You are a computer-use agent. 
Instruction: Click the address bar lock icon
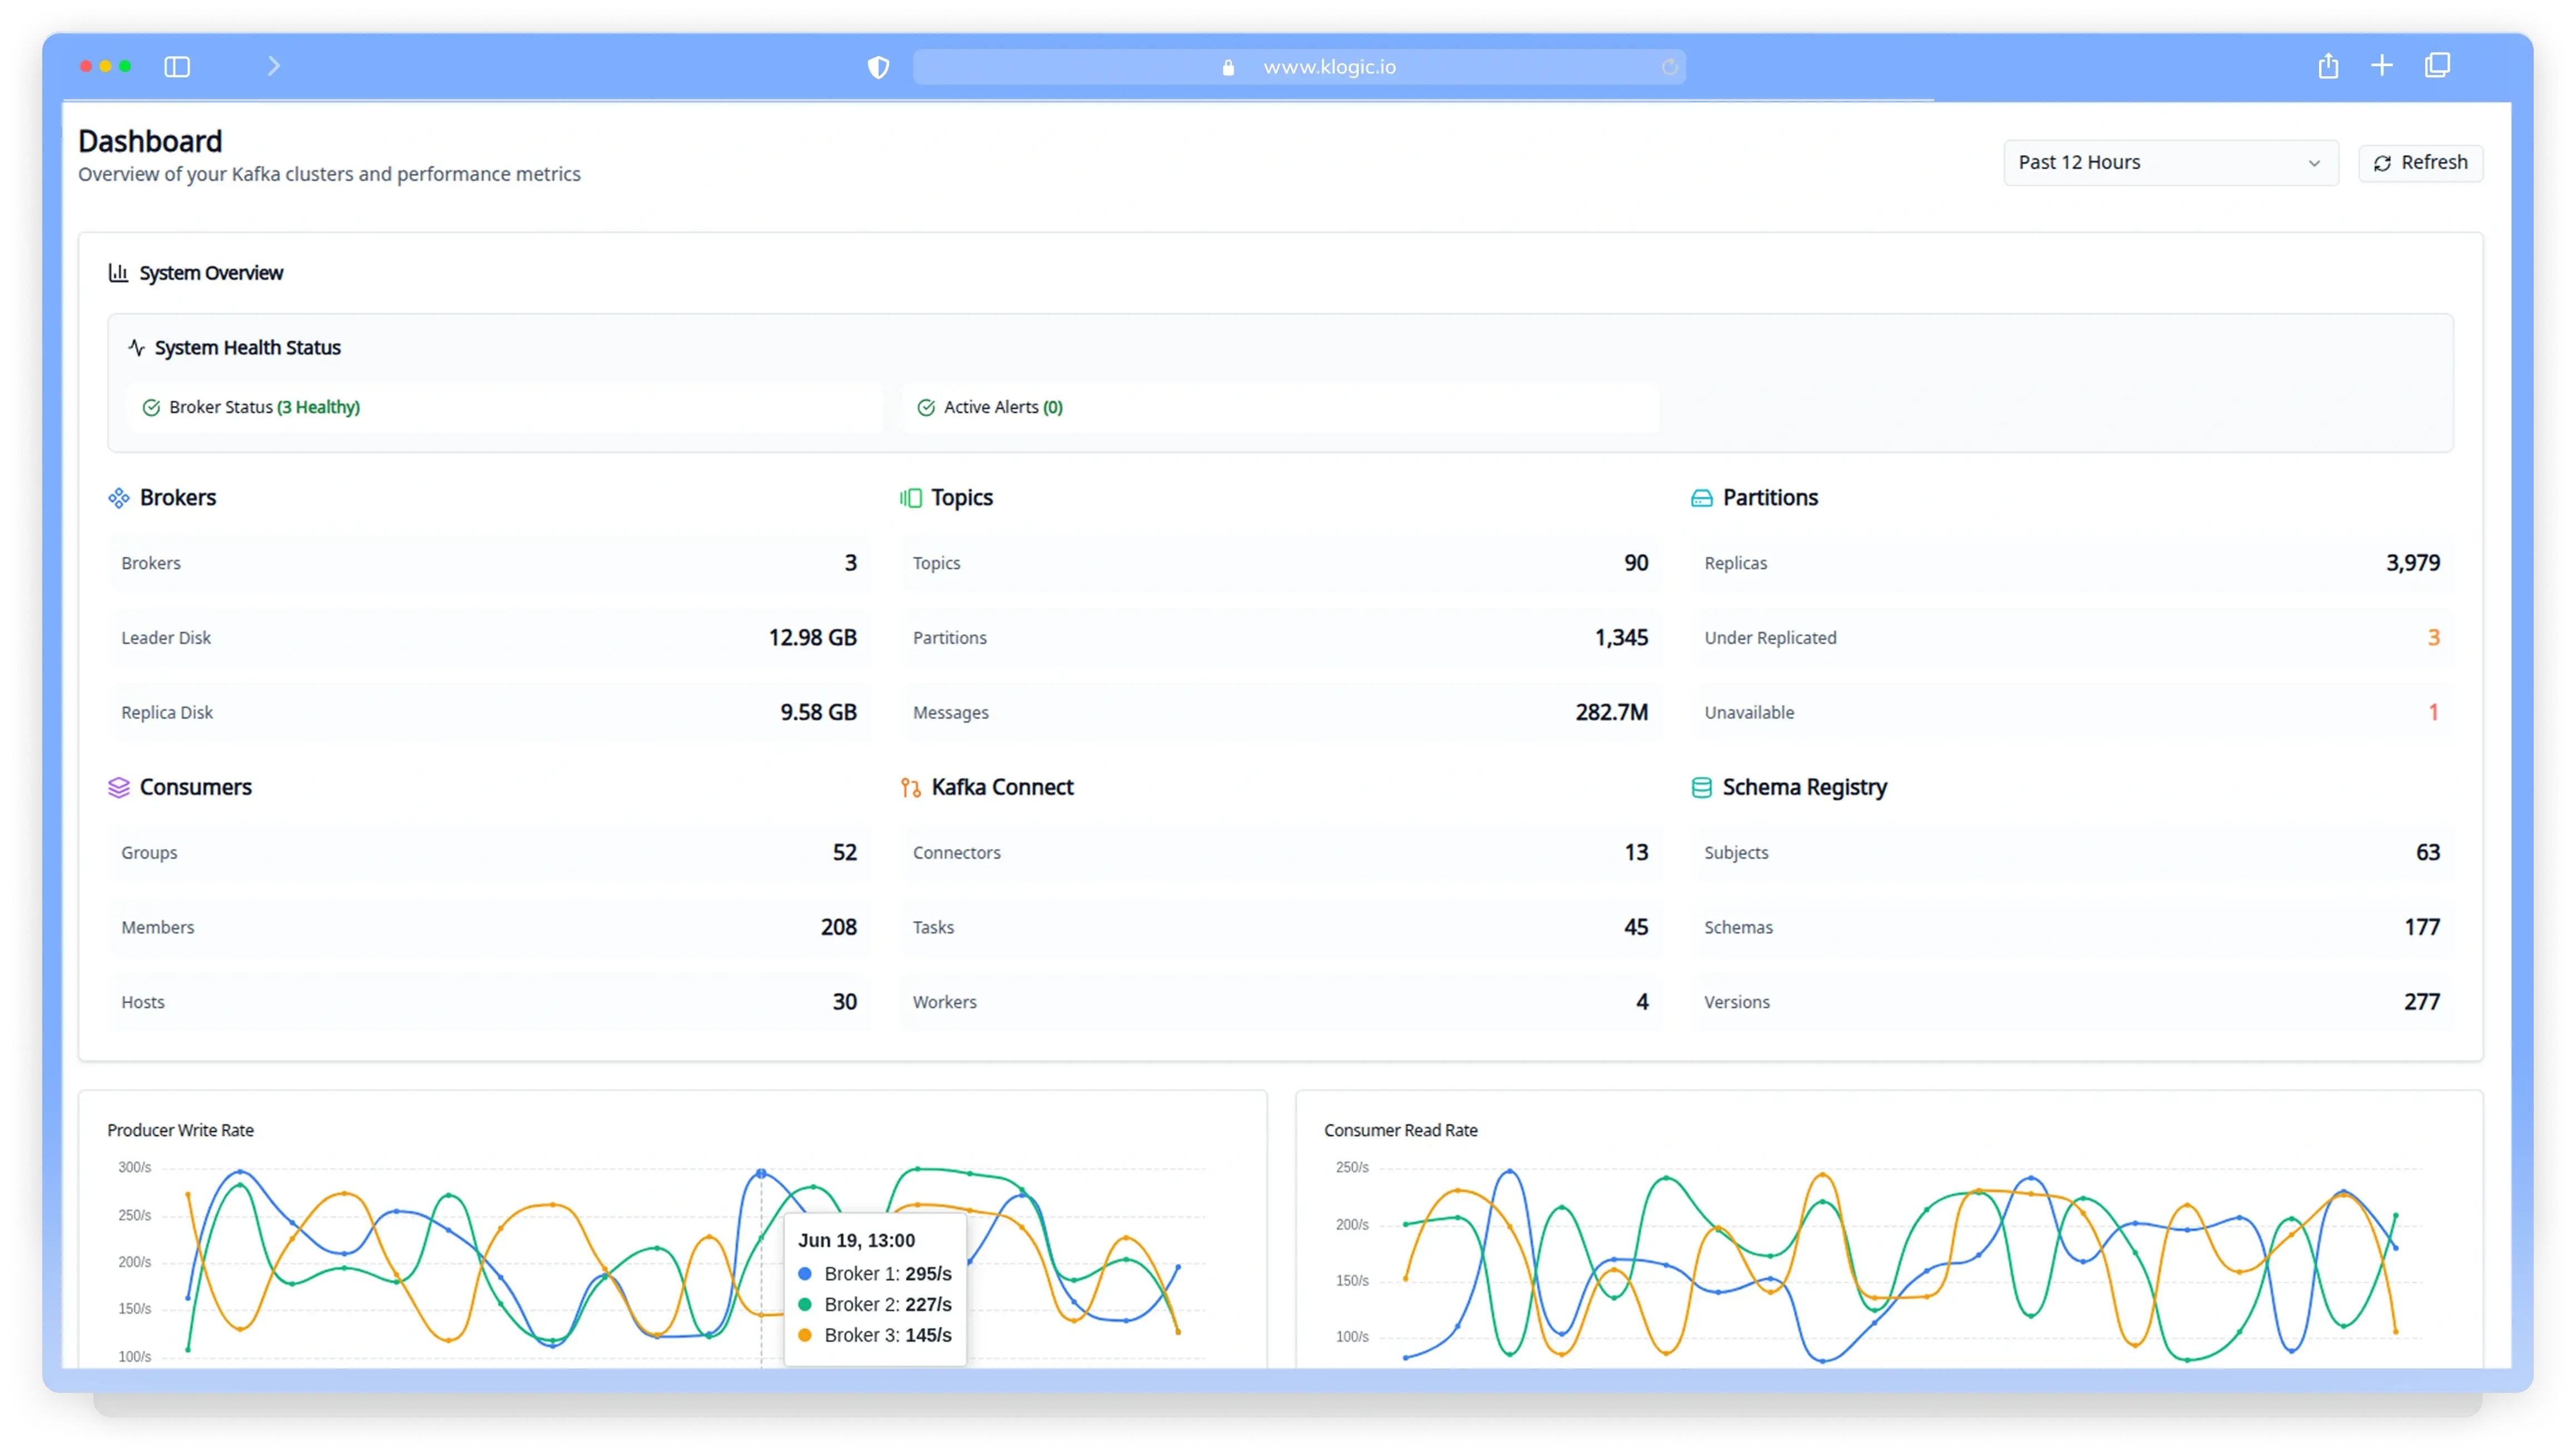click(x=1228, y=67)
